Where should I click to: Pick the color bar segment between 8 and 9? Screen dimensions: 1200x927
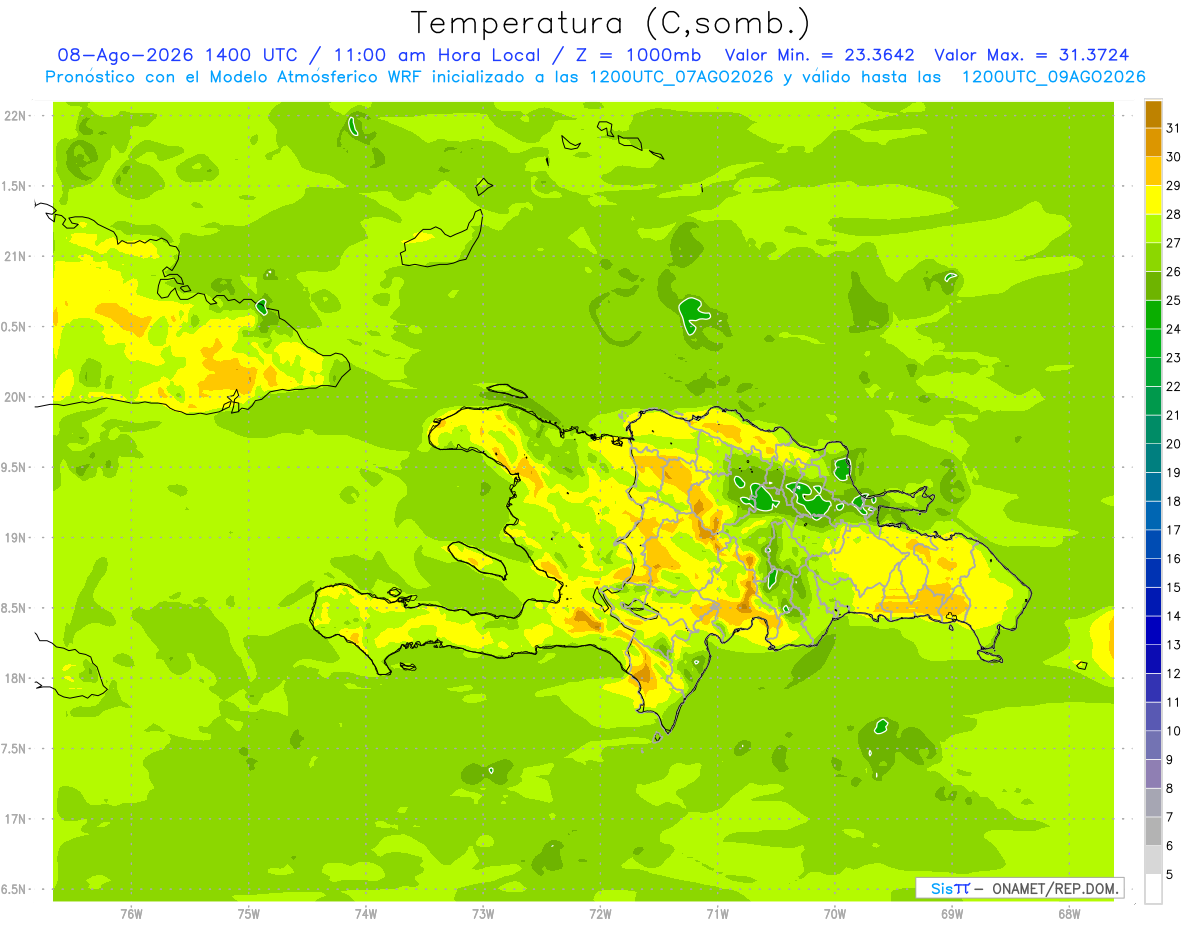[1153, 774]
